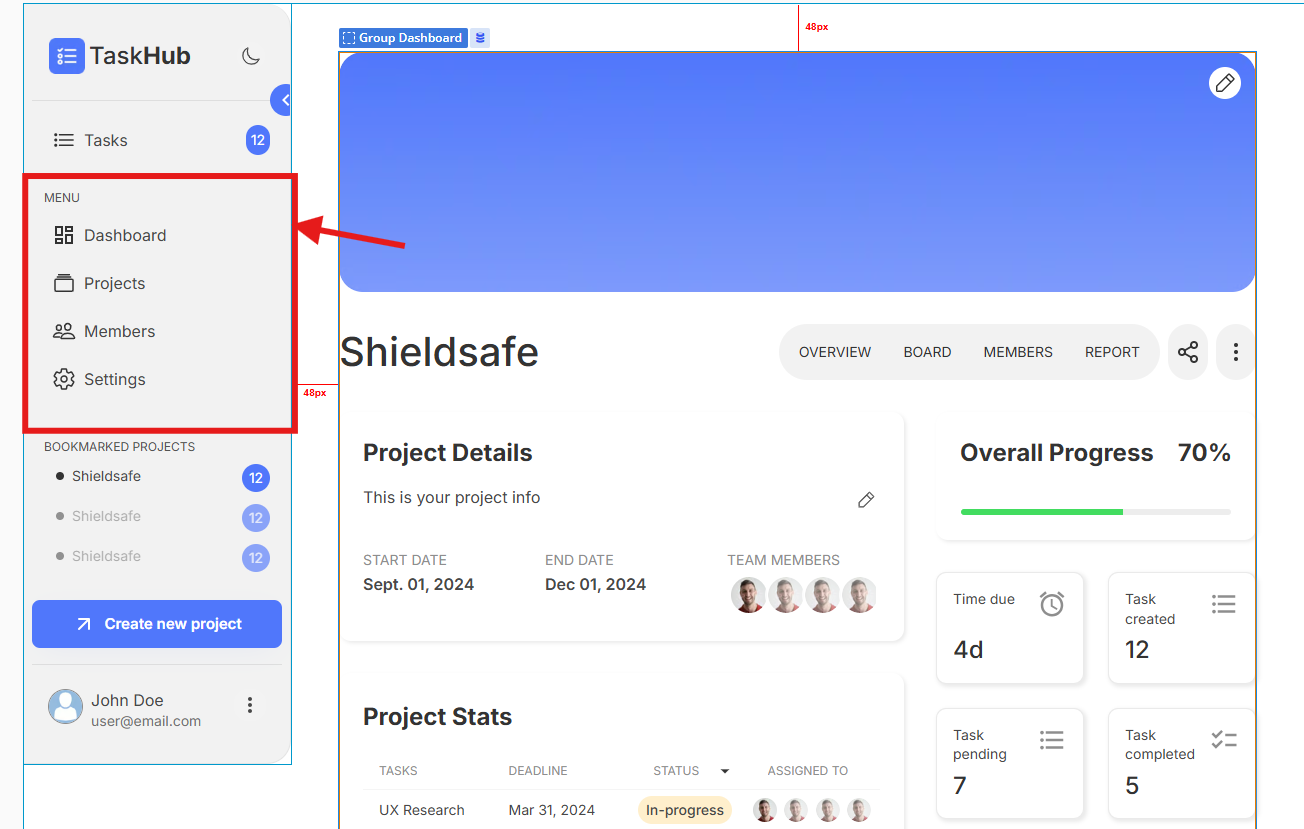Click the pencil icon on the blue banner
Screen dimensions: 1304x829
pos(1224,83)
